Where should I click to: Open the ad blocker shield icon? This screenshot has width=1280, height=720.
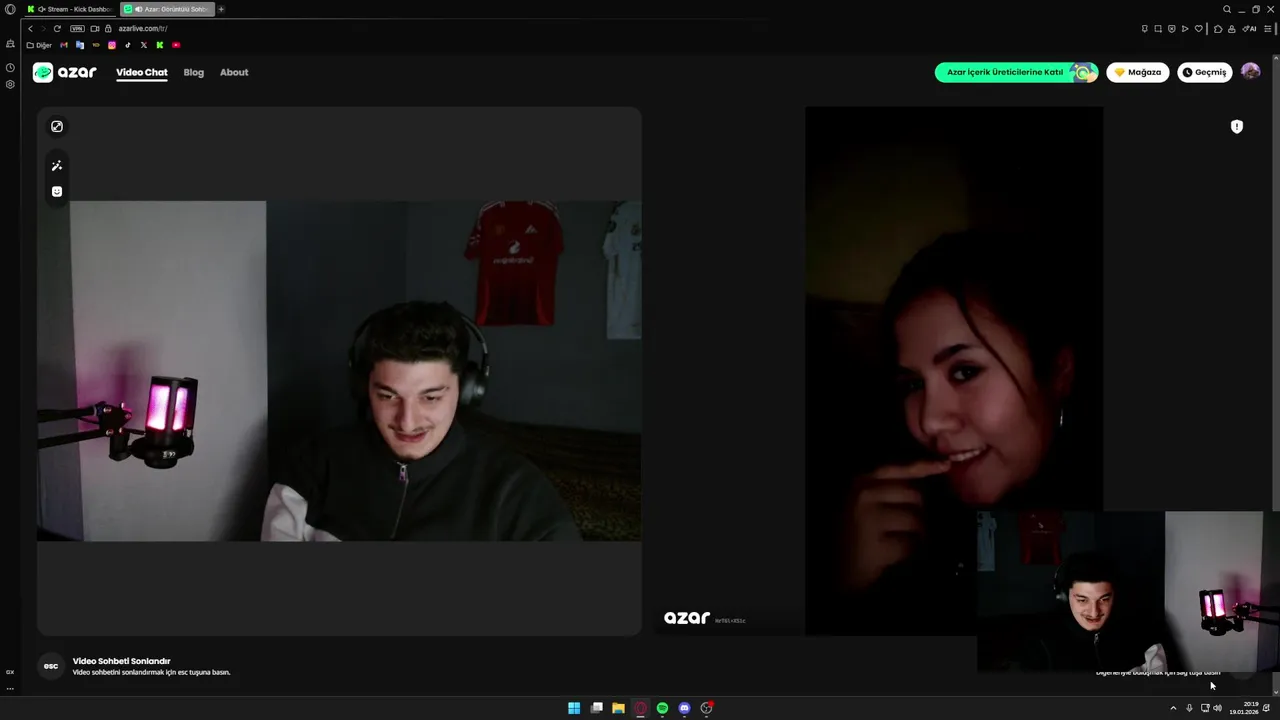pyautogui.click(x=1171, y=28)
